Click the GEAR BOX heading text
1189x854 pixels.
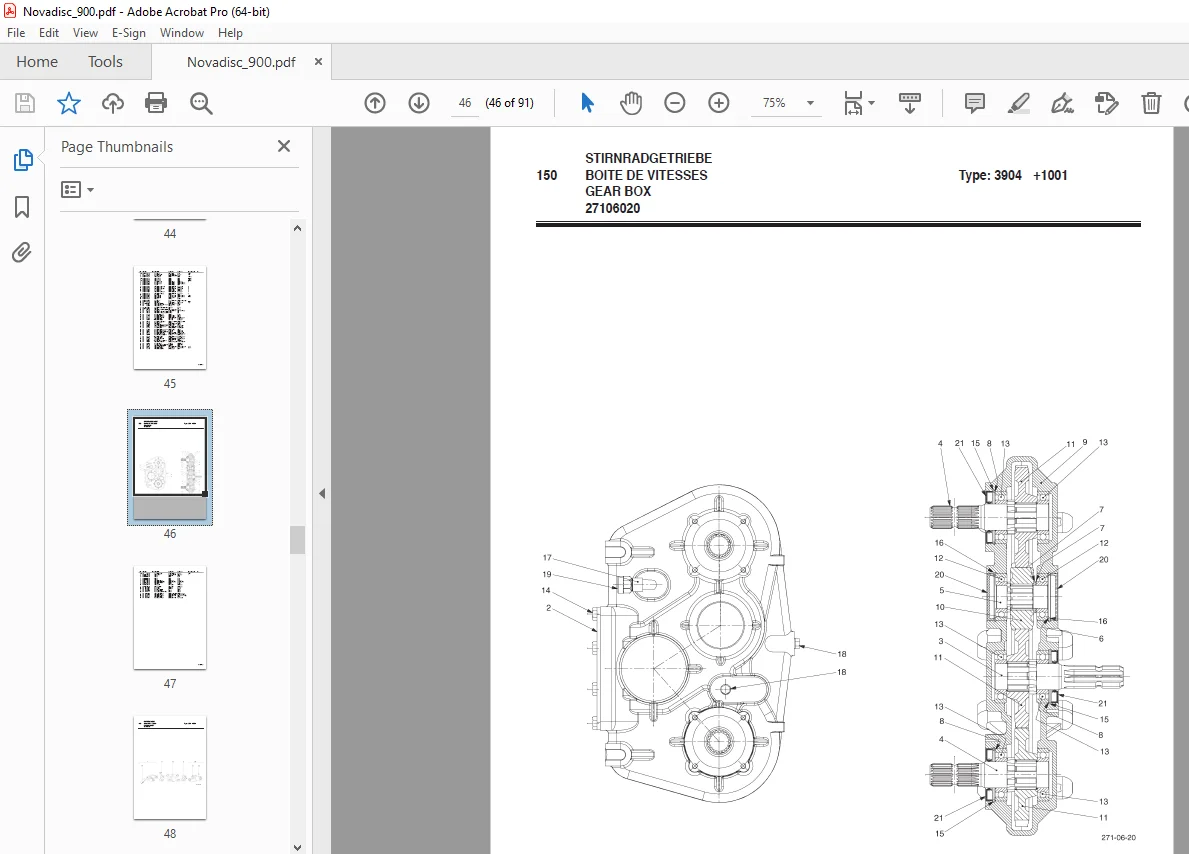618,191
